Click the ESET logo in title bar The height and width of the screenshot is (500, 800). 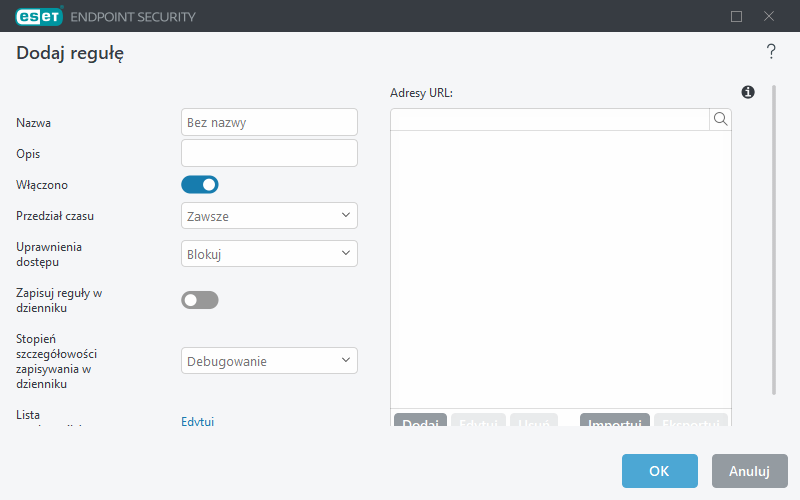39,16
